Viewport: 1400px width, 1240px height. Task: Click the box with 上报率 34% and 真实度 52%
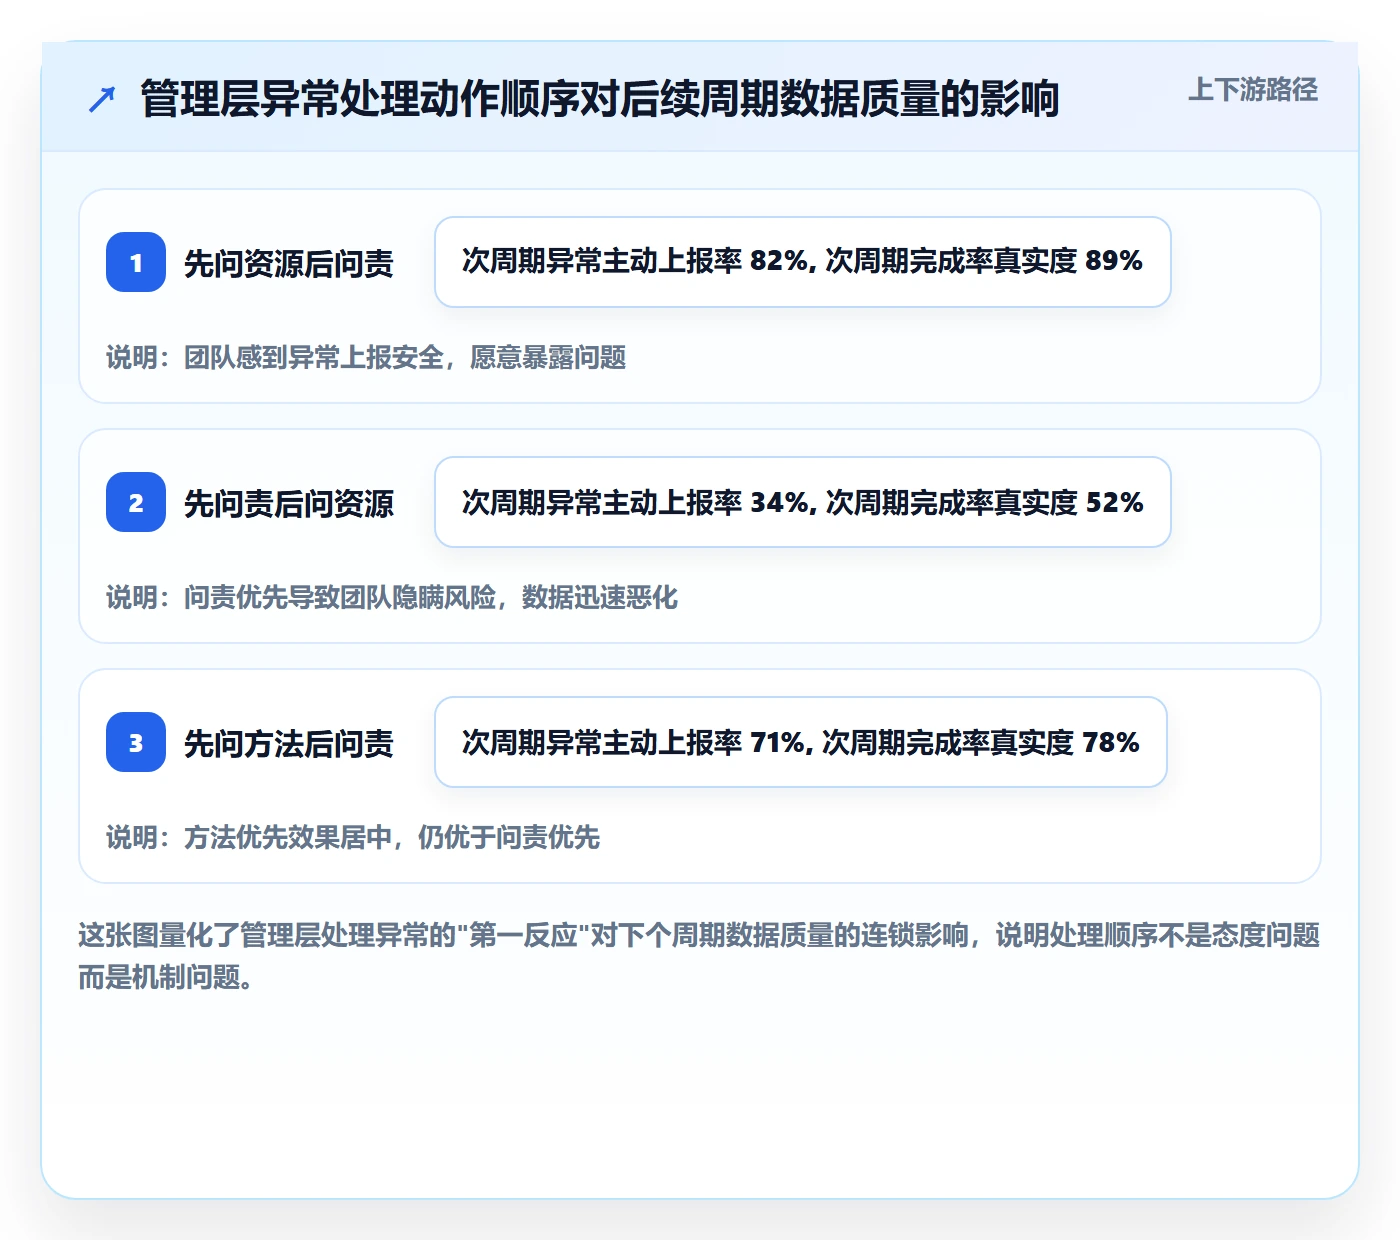coord(803,502)
